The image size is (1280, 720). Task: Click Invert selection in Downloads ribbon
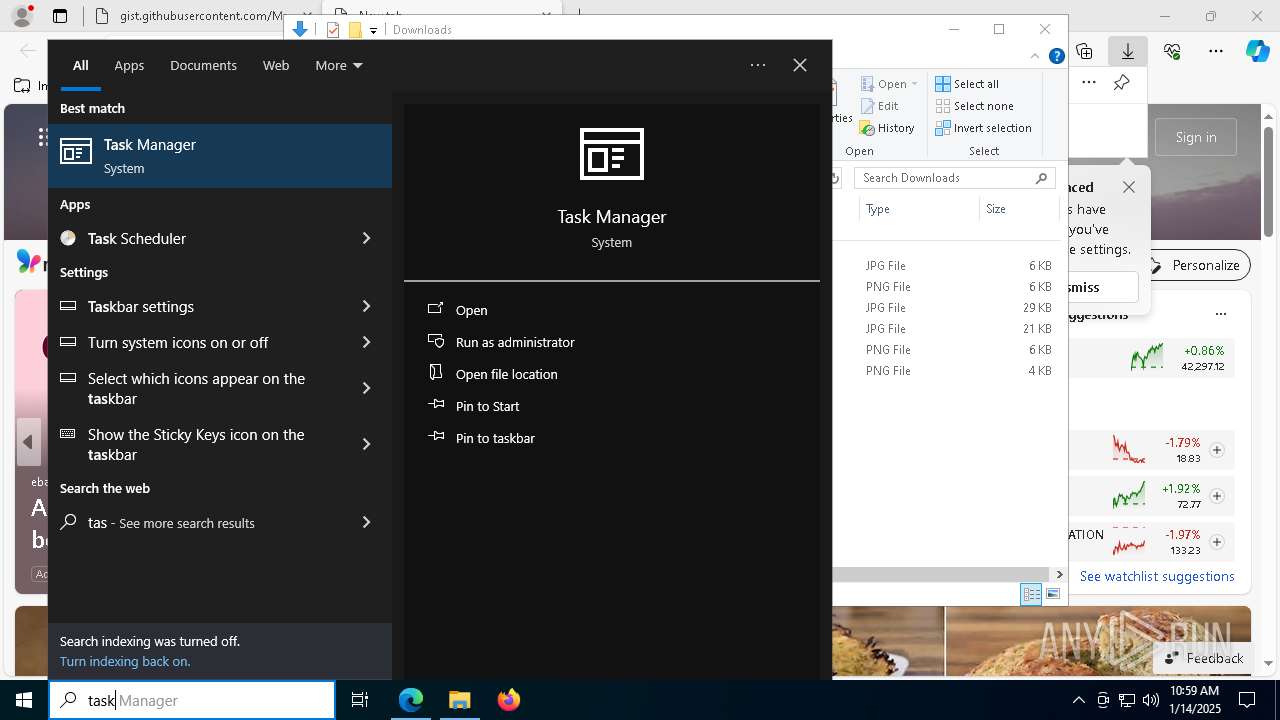(983, 128)
